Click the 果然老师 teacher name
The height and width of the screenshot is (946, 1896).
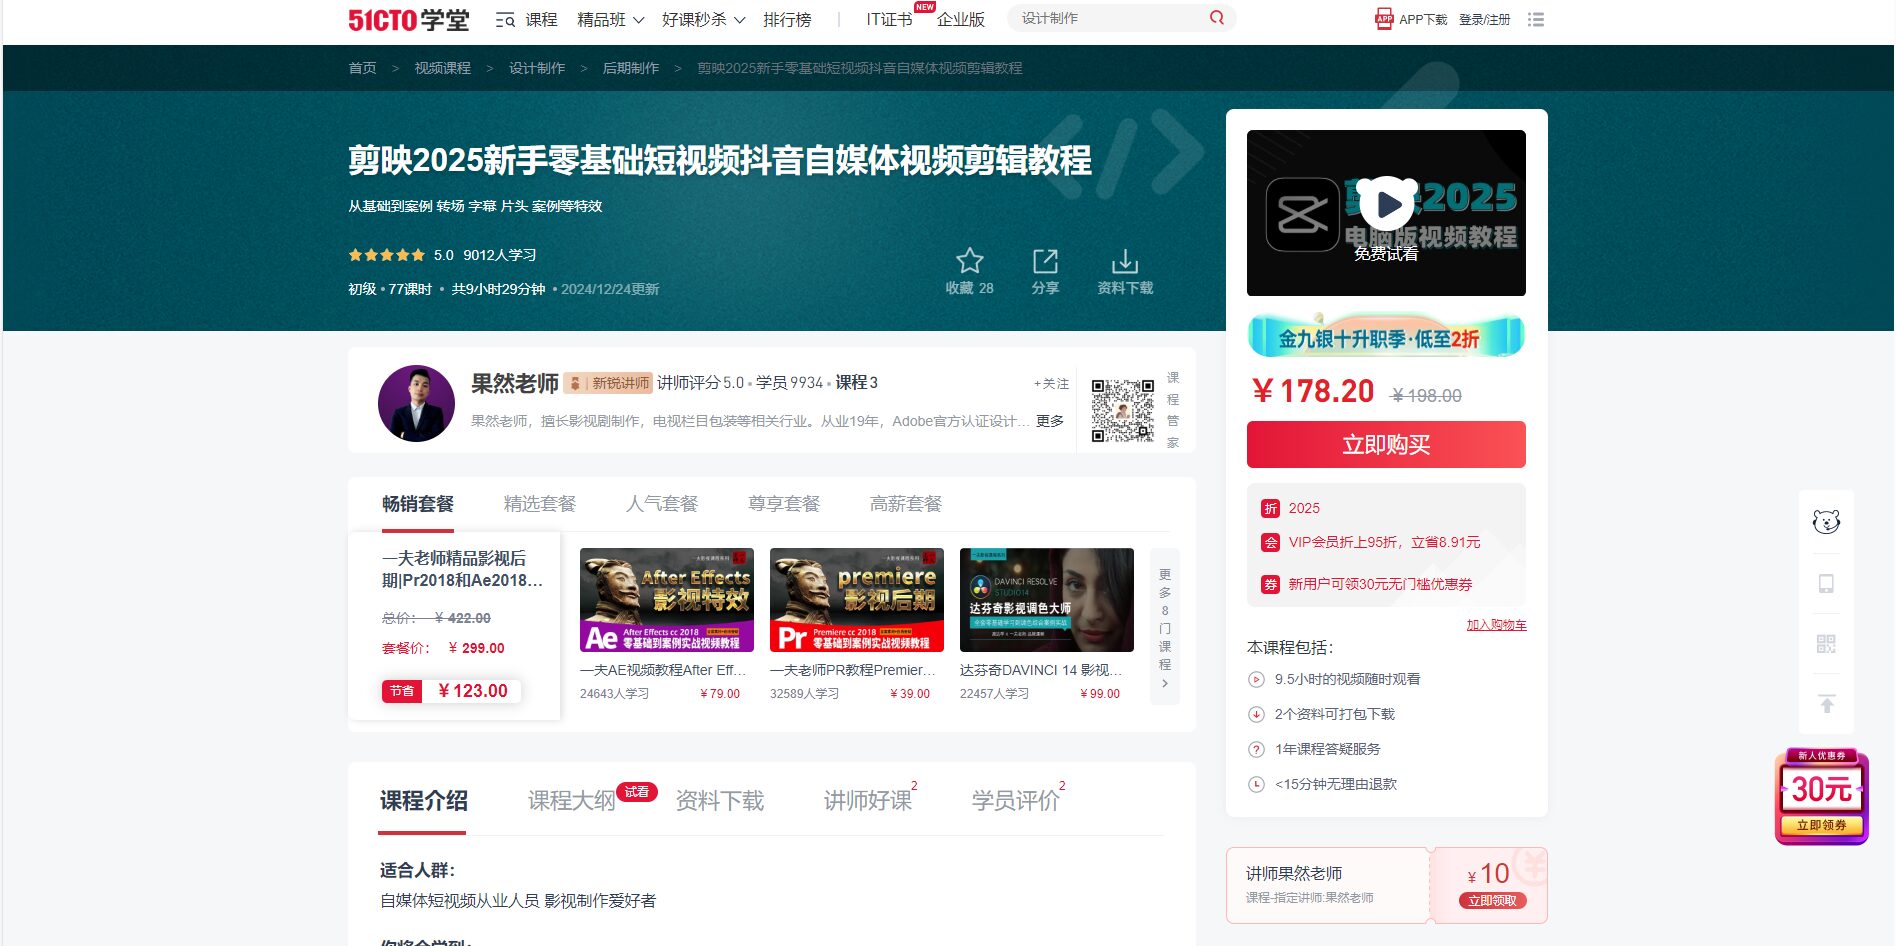coord(515,384)
